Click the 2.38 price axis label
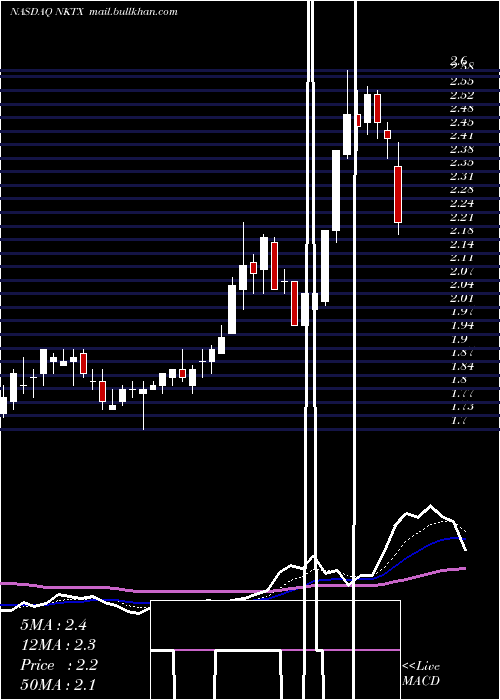Image resolution: width=500 pixels, height=700 pixels. [462, 149]
